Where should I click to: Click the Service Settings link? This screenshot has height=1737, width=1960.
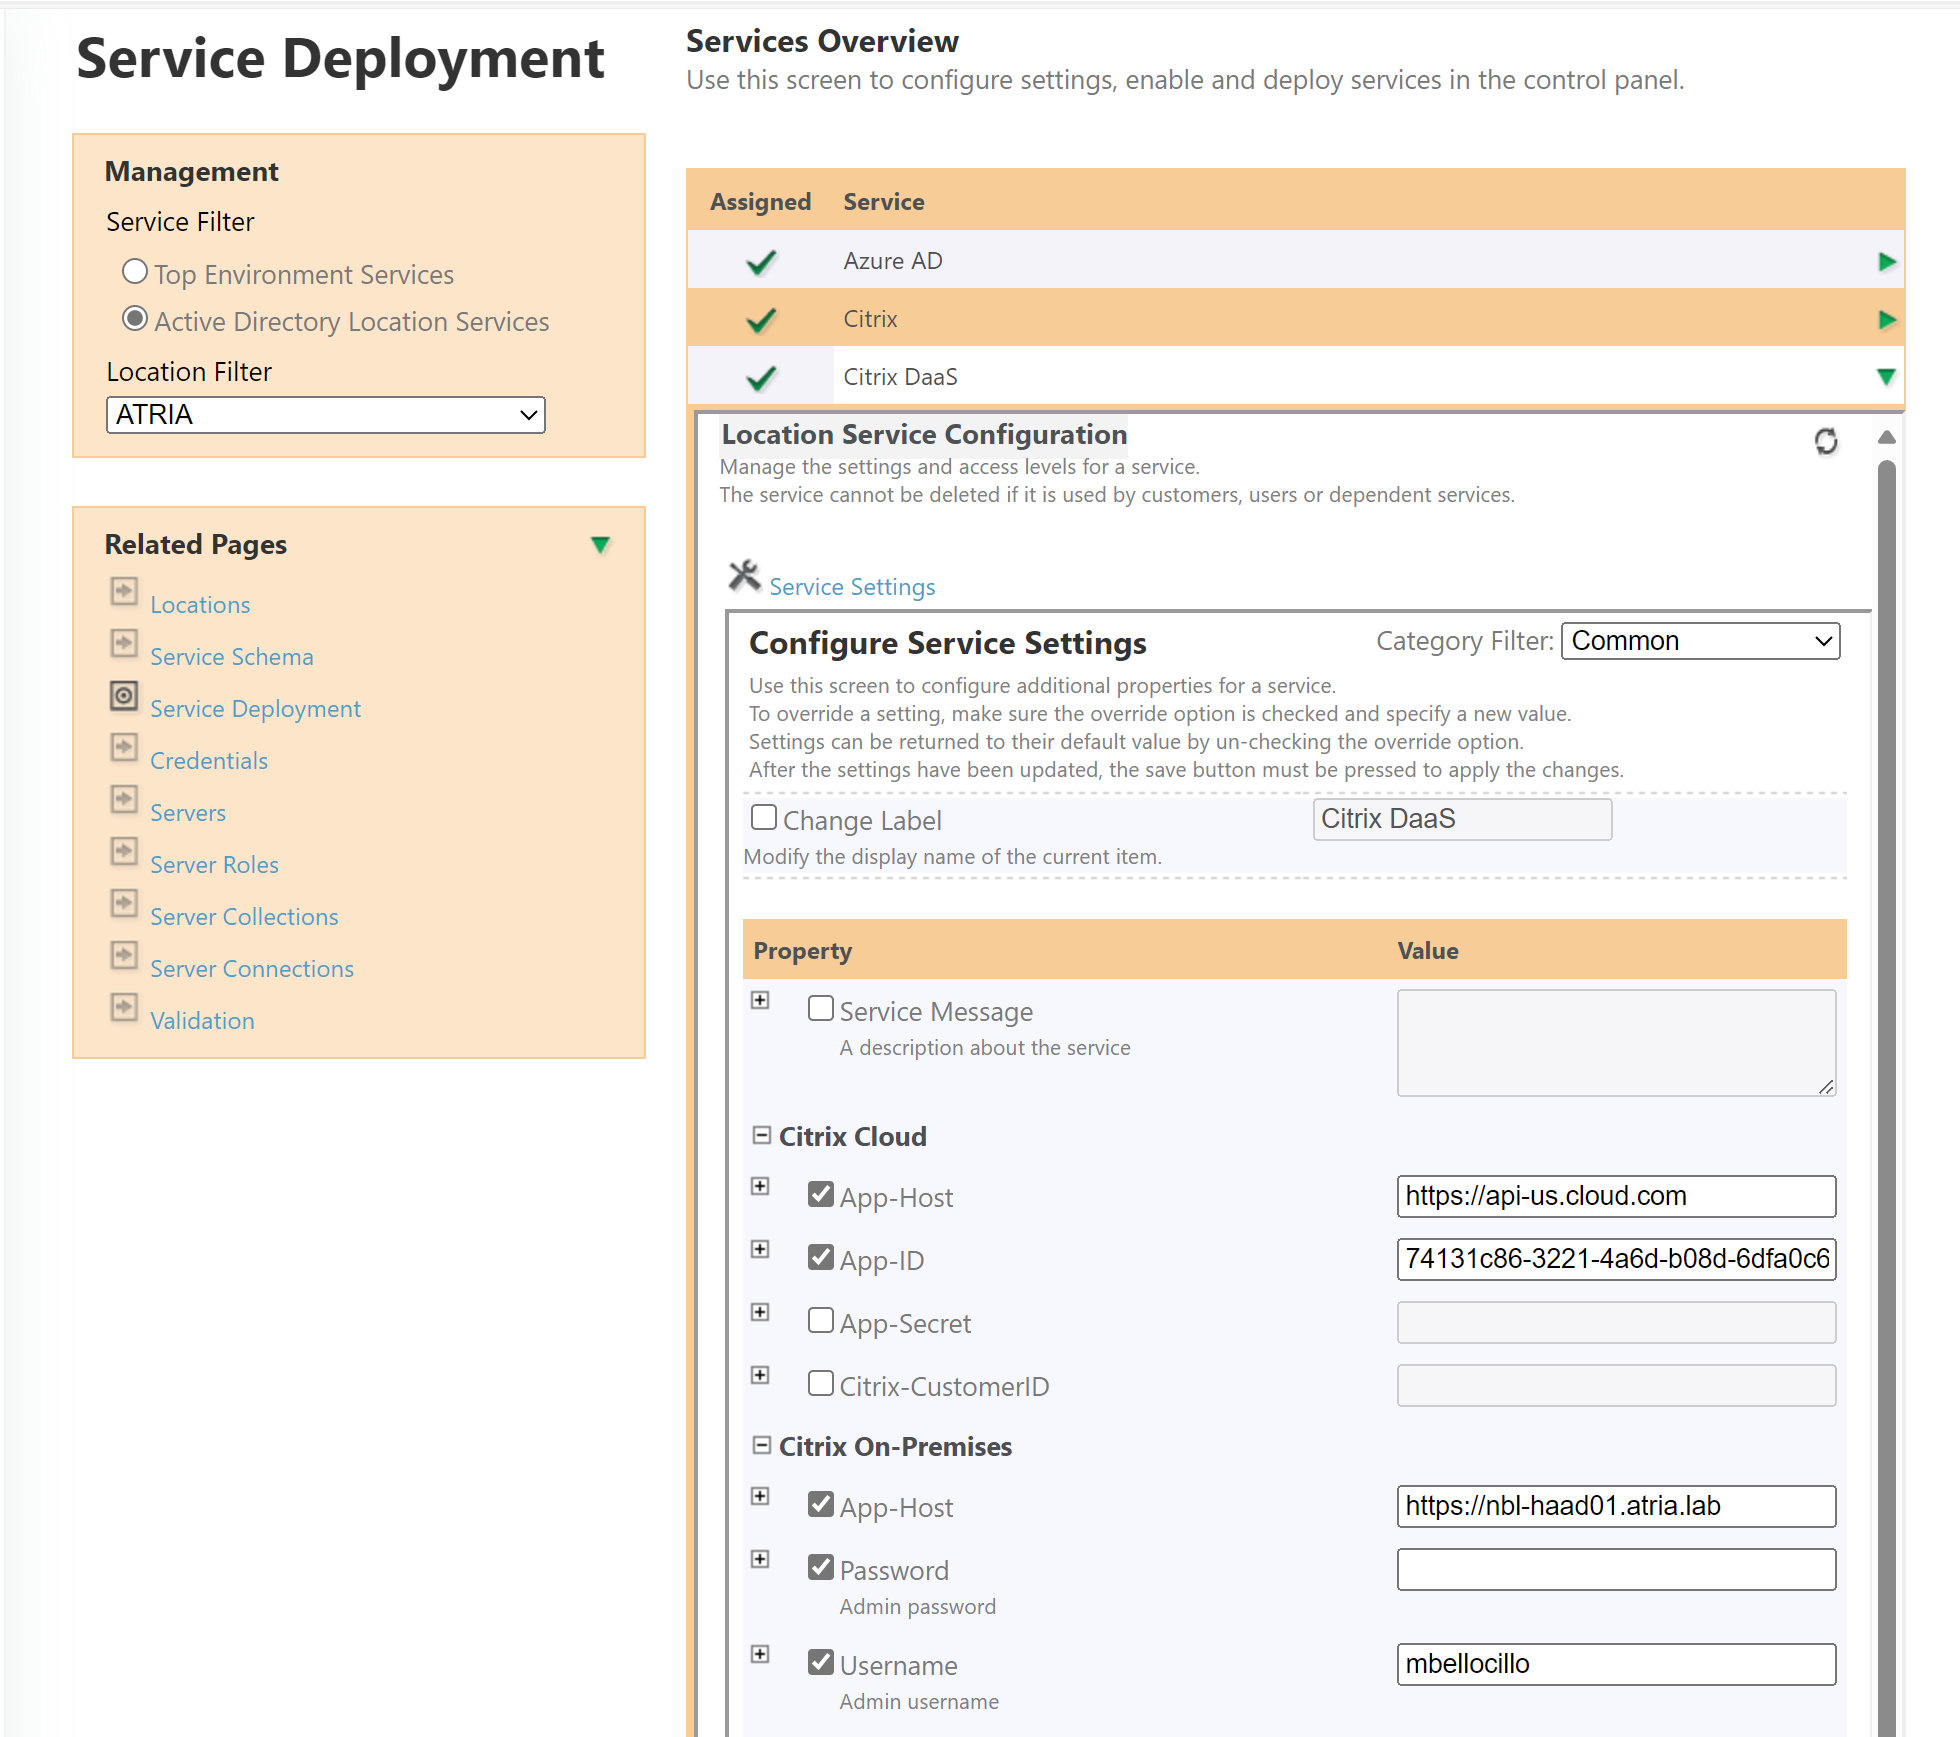coord(852,587)
